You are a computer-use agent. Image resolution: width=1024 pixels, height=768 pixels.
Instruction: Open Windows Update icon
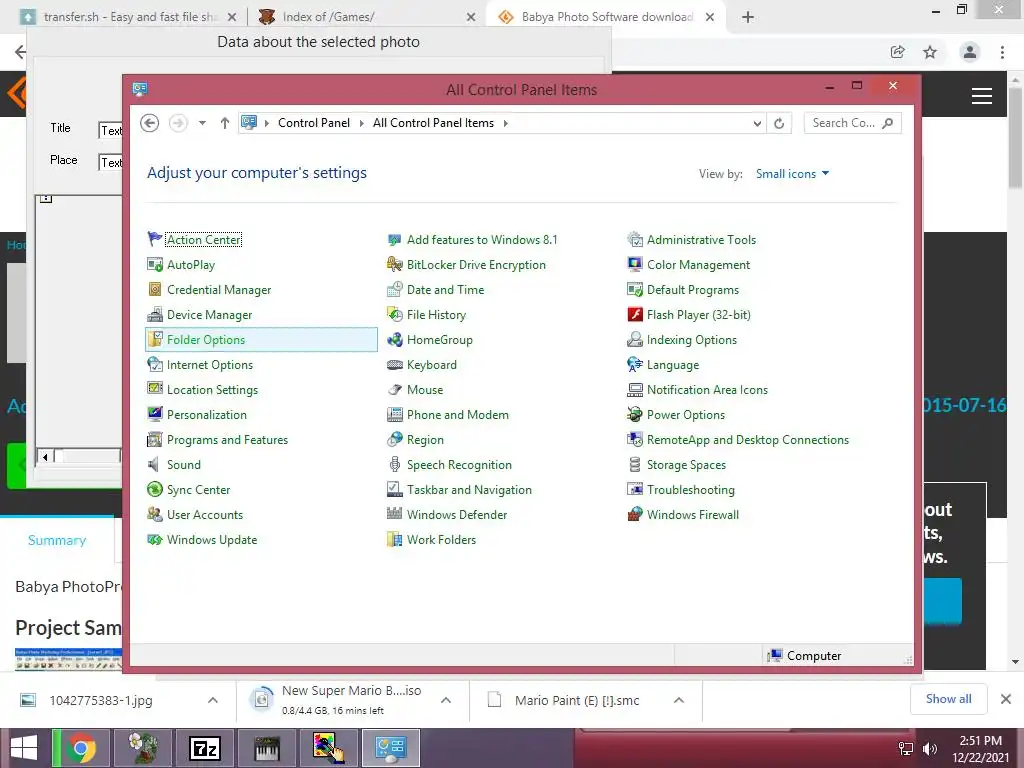[155, 539]
